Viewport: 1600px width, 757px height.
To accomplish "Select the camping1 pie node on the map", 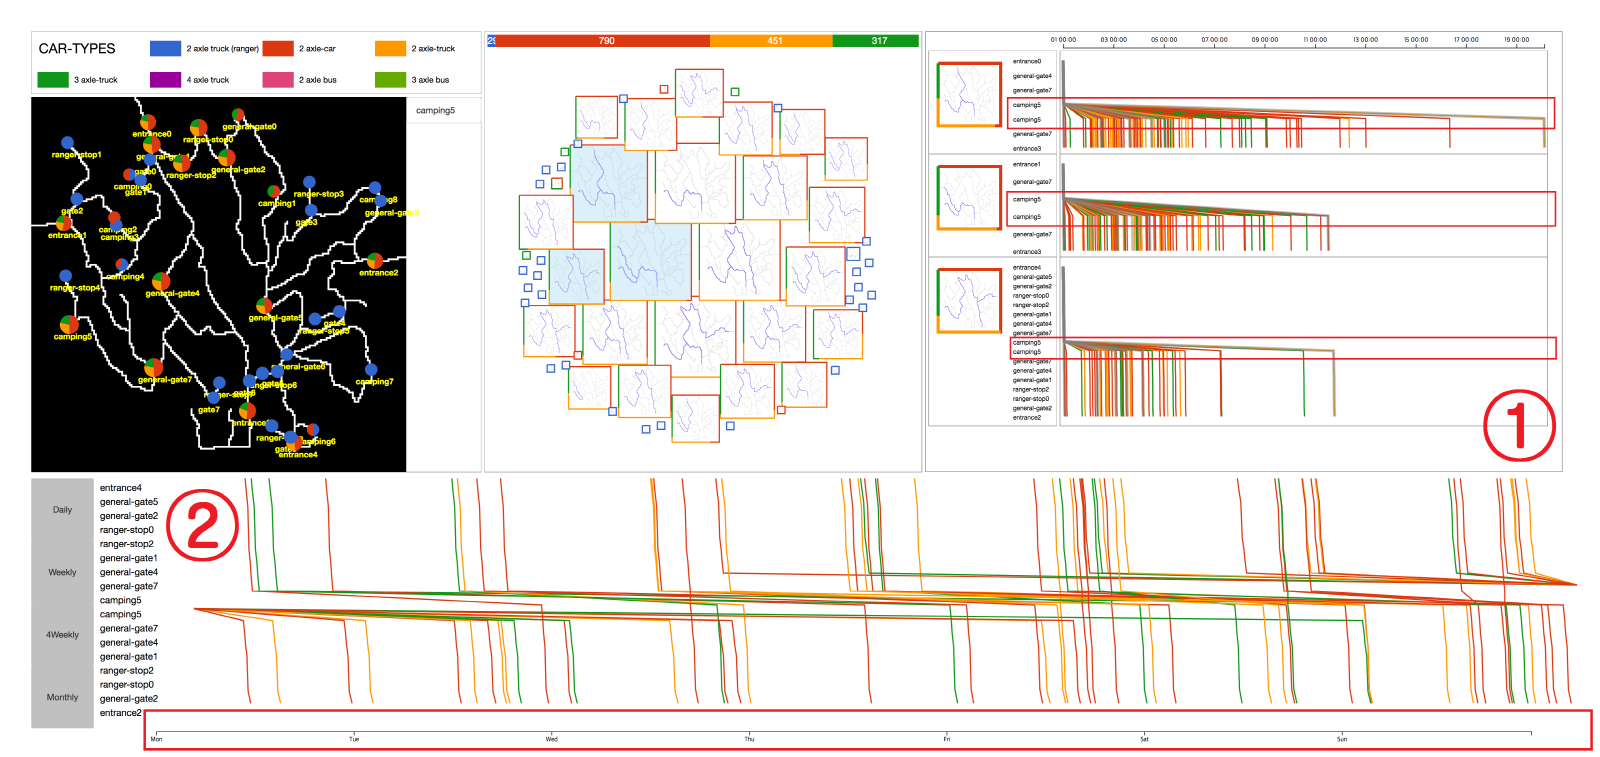I will coord(273,192).
